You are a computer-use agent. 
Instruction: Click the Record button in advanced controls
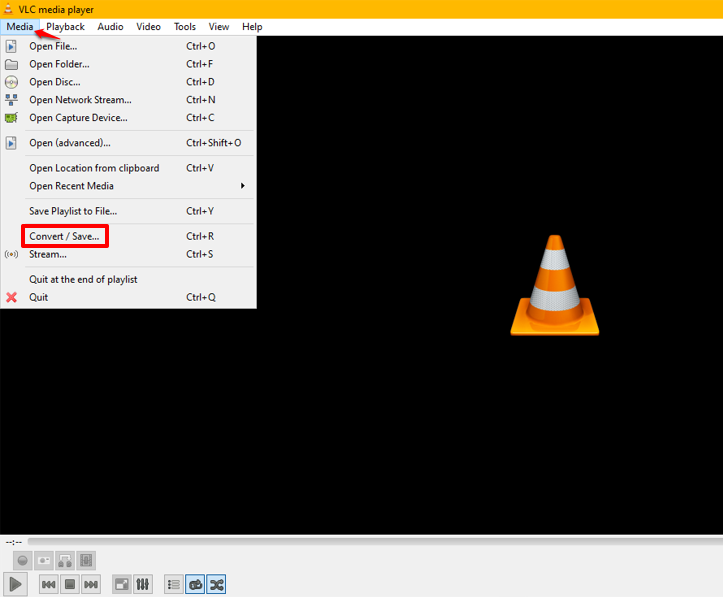click(x=22, y=561)
